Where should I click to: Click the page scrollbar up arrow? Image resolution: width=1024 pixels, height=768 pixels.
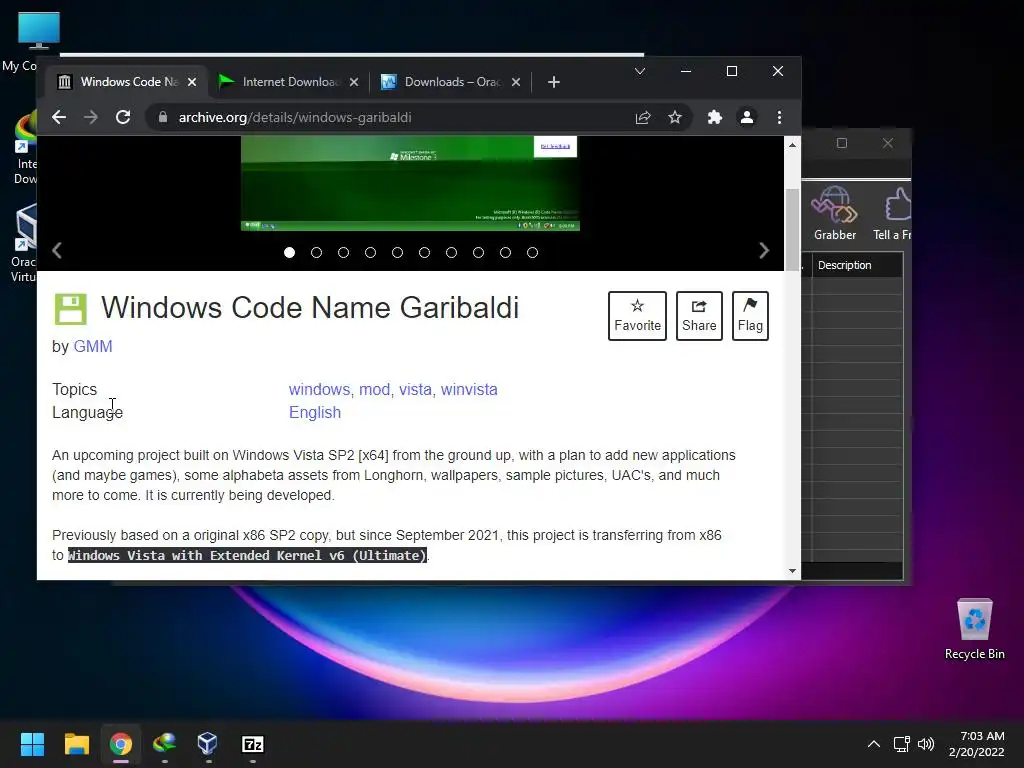coord(792,145)
